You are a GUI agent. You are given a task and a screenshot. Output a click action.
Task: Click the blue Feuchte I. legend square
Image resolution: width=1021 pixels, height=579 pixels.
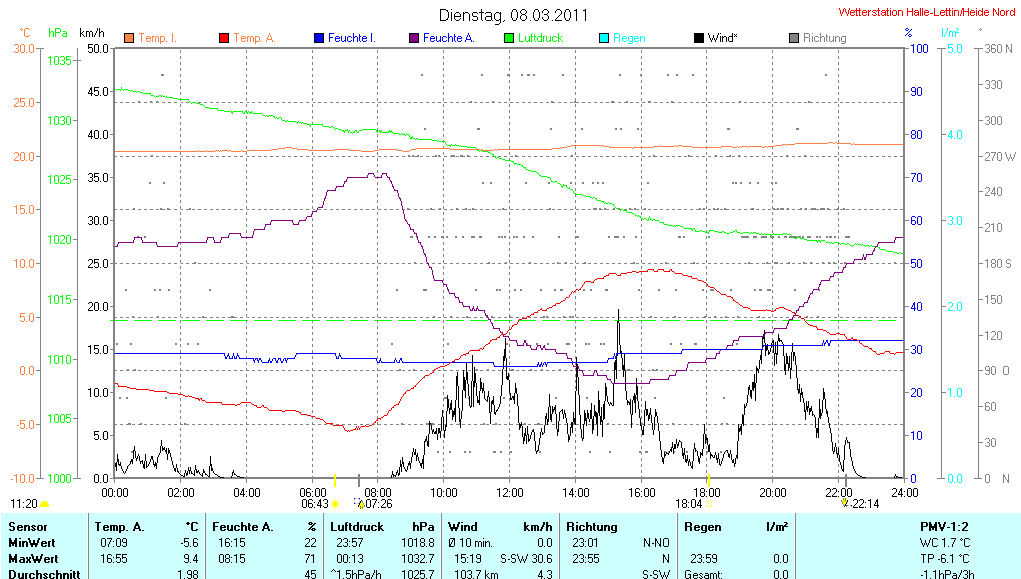coord(318,38)
